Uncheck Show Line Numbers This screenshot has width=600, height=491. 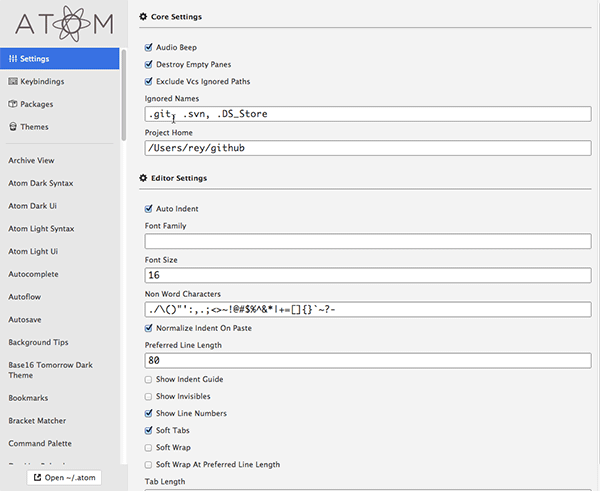(x=148, y=413)
